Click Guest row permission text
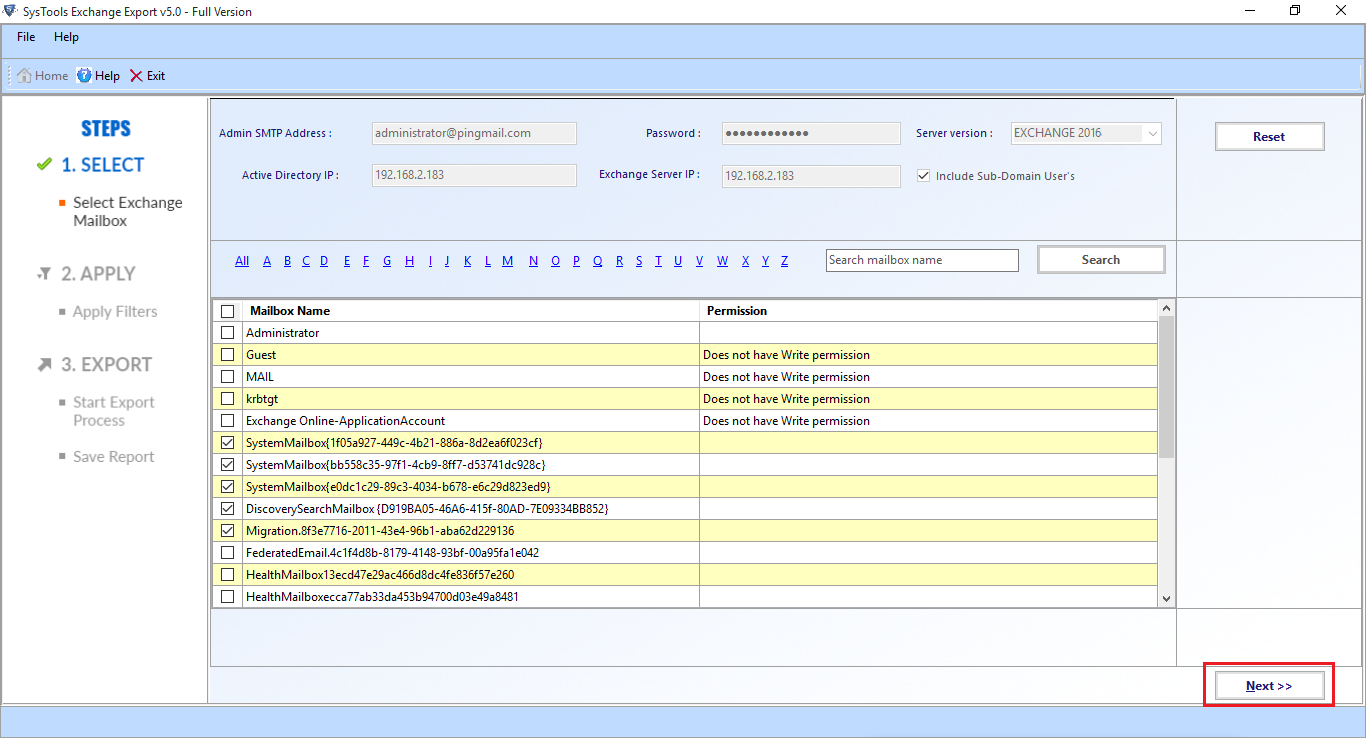The width and height of the screenshot is (1366, 738). (x=786, y=355)
